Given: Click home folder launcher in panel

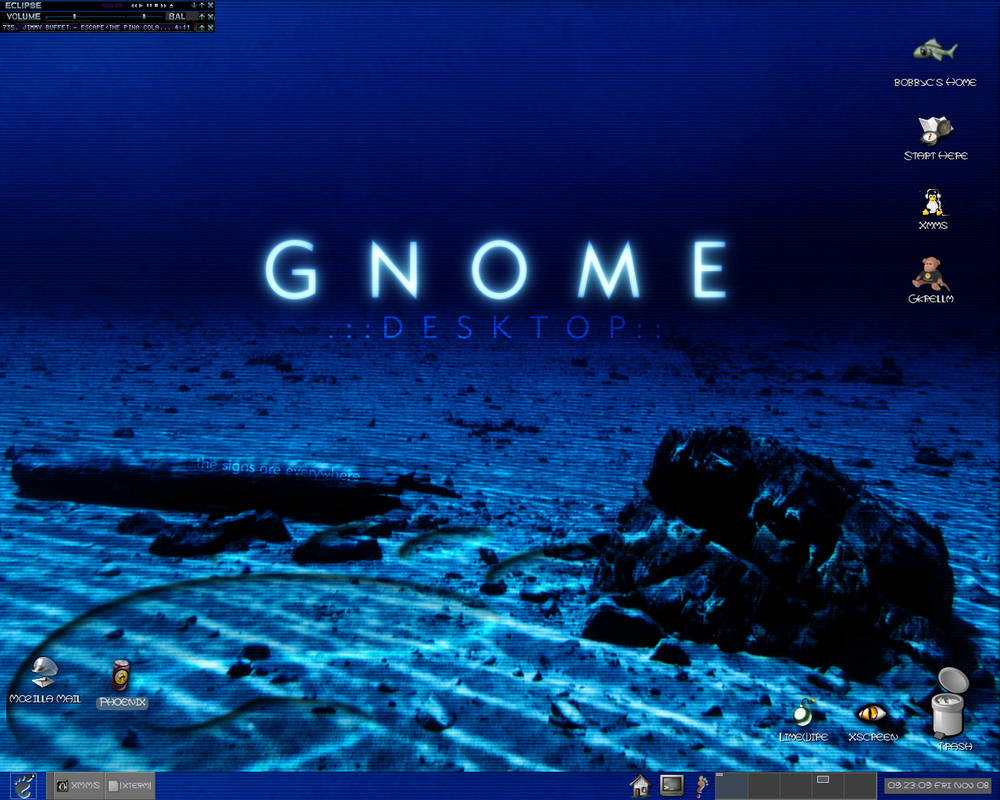Looking at the screenshot, I should (x=640, y=785).
